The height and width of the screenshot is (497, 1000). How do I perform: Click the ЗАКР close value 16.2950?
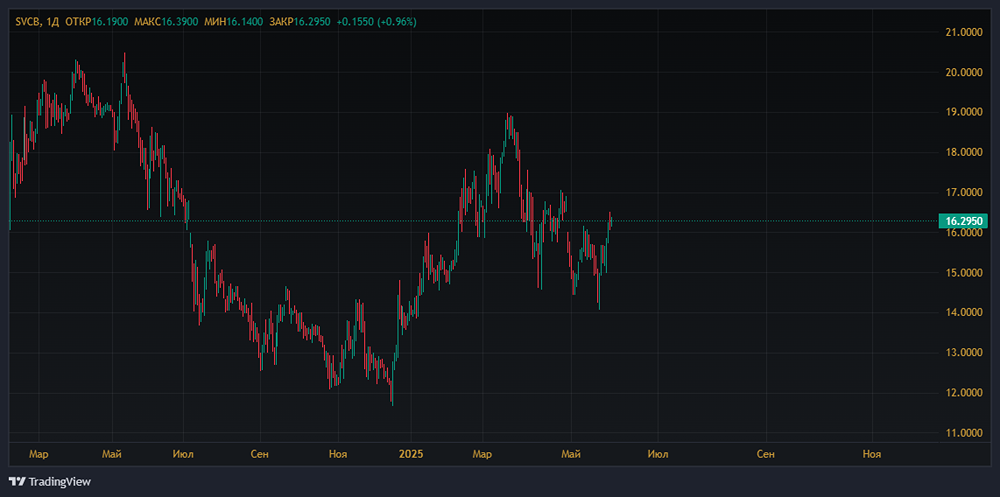(x=312, y=22)
